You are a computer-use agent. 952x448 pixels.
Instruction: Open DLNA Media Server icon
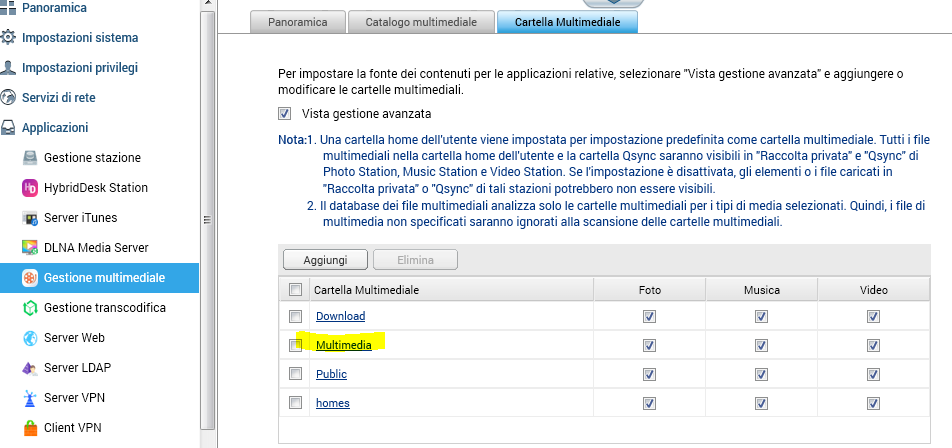tap(30, 248)
